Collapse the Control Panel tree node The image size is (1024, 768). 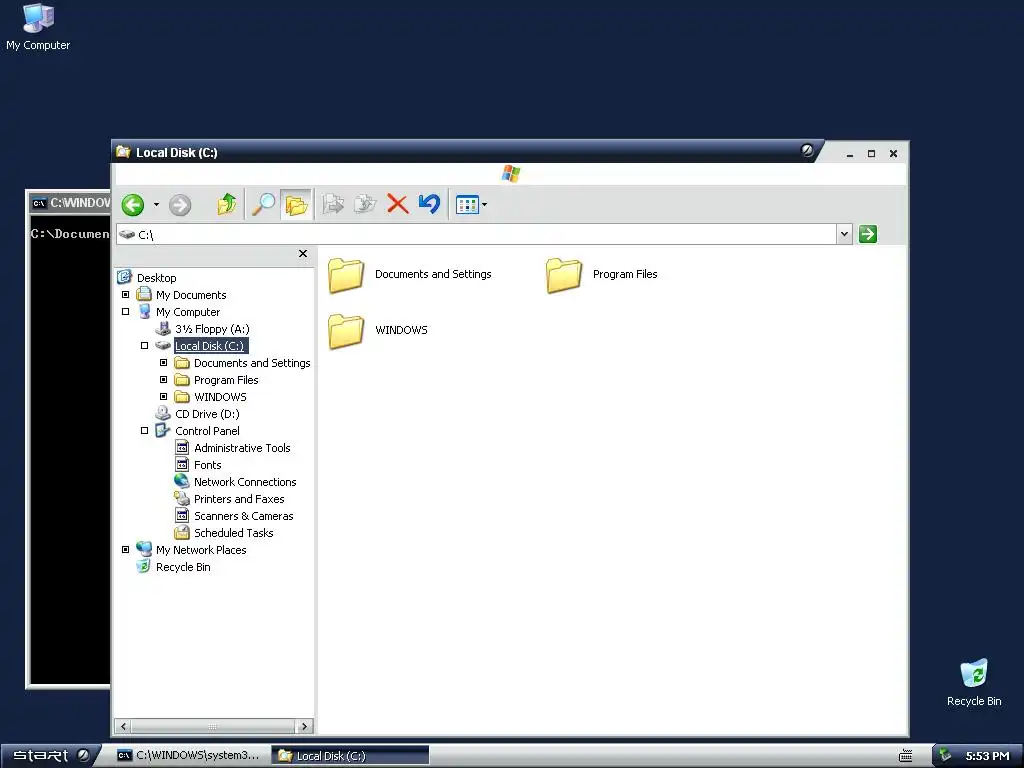pos(144,430)
